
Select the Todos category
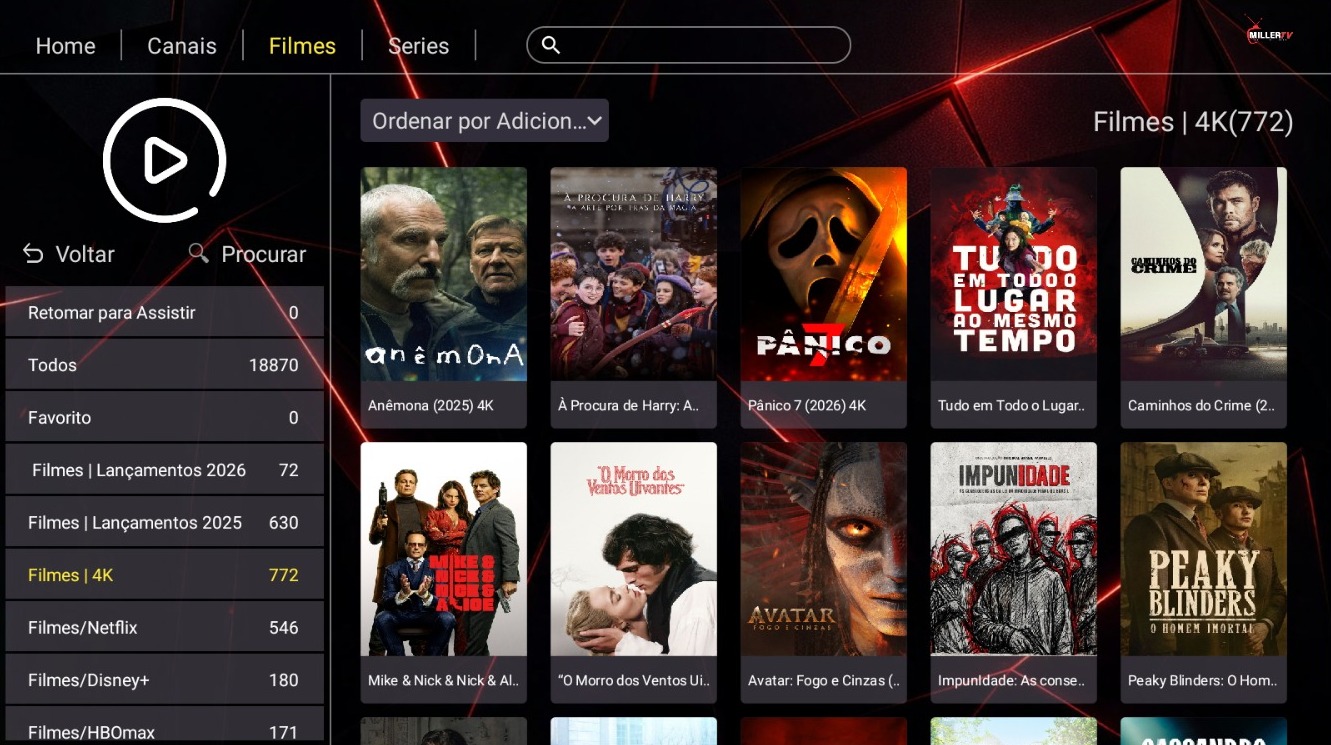click(x=164, y=365)
